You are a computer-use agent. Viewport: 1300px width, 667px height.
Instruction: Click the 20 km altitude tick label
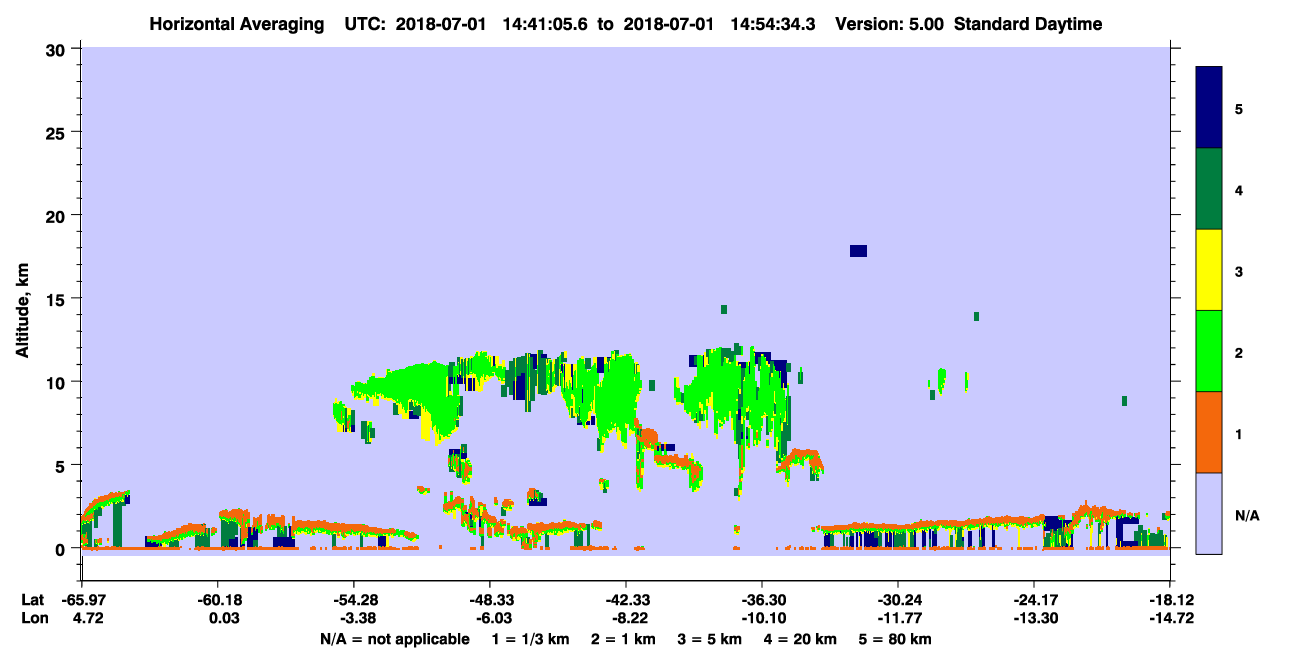coord(55,215)
